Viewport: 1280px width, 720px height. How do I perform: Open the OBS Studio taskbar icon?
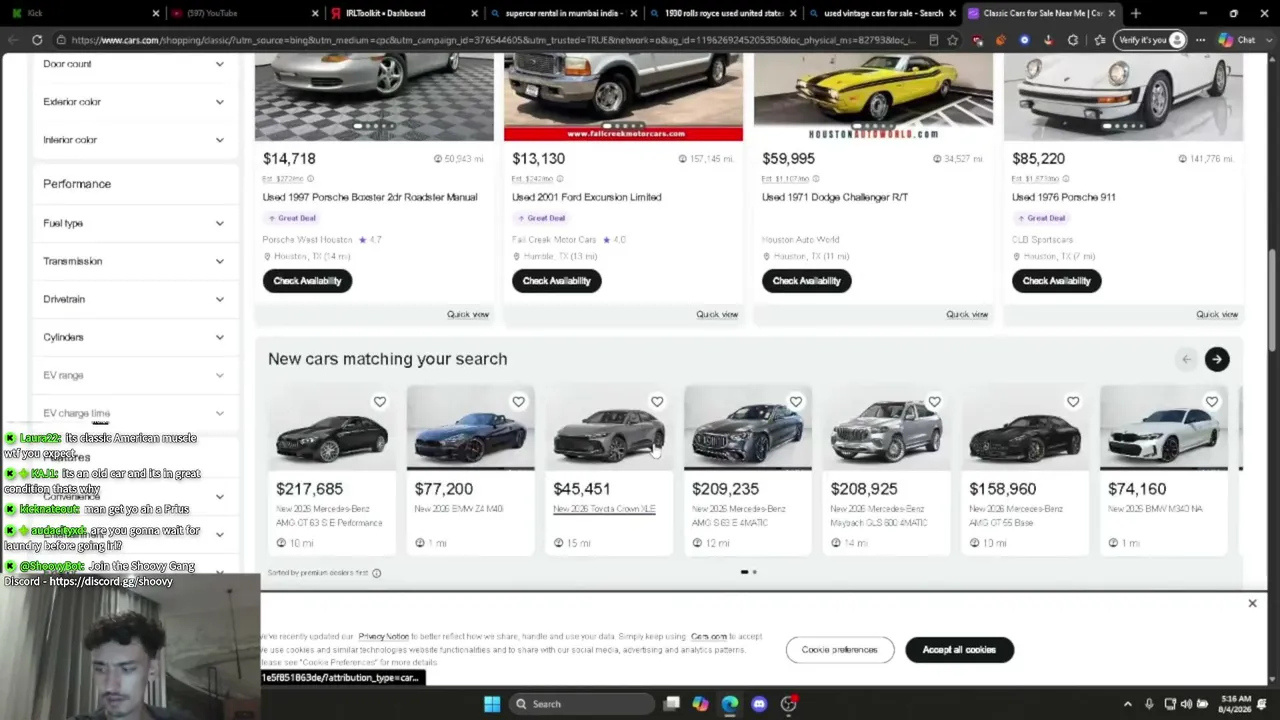789,704
